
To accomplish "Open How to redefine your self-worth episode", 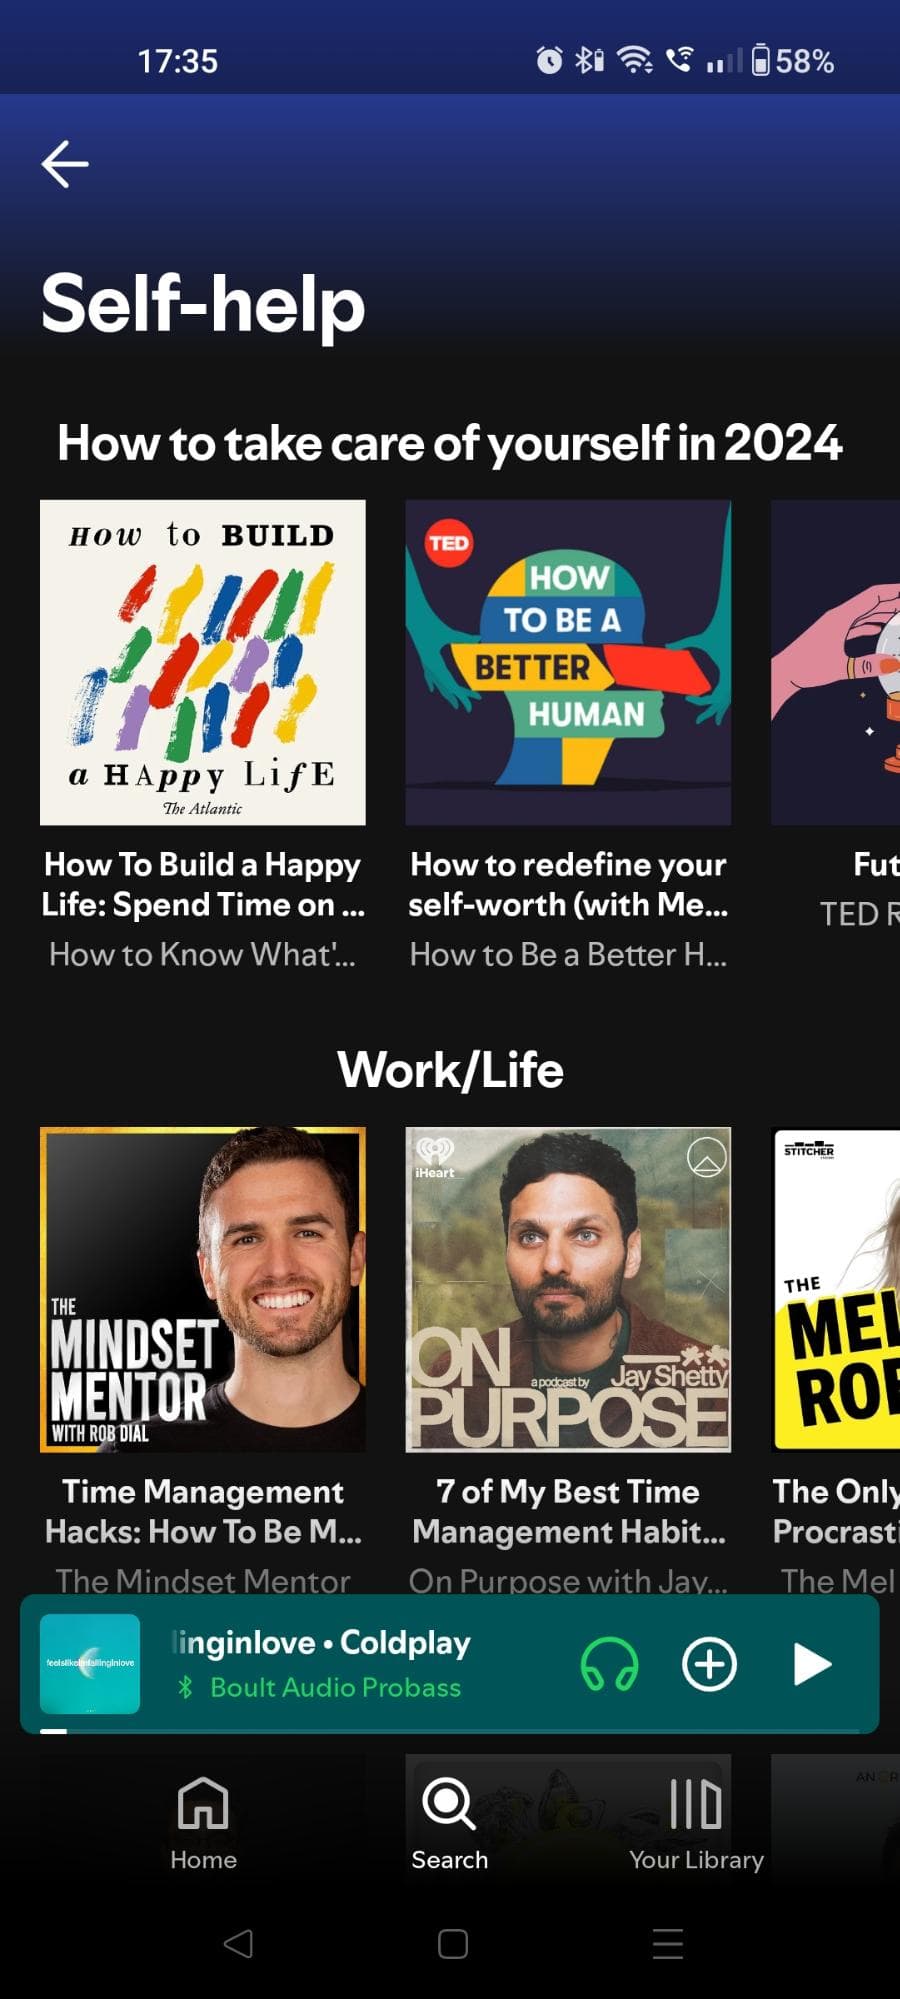I will [568, 885].
